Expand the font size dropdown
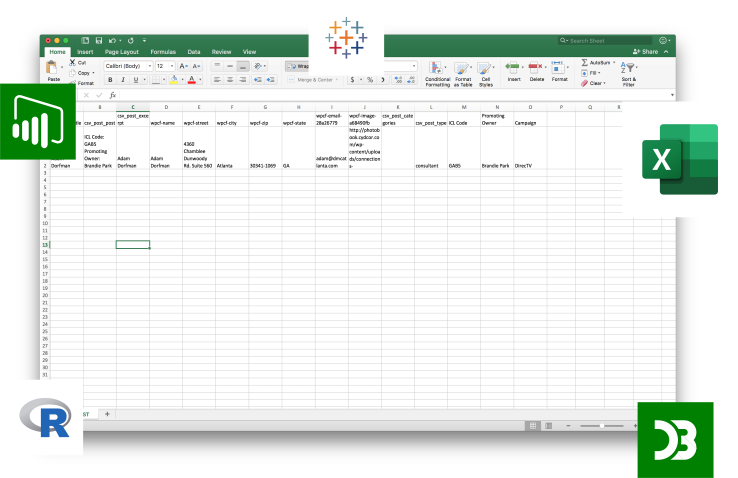 170,66
